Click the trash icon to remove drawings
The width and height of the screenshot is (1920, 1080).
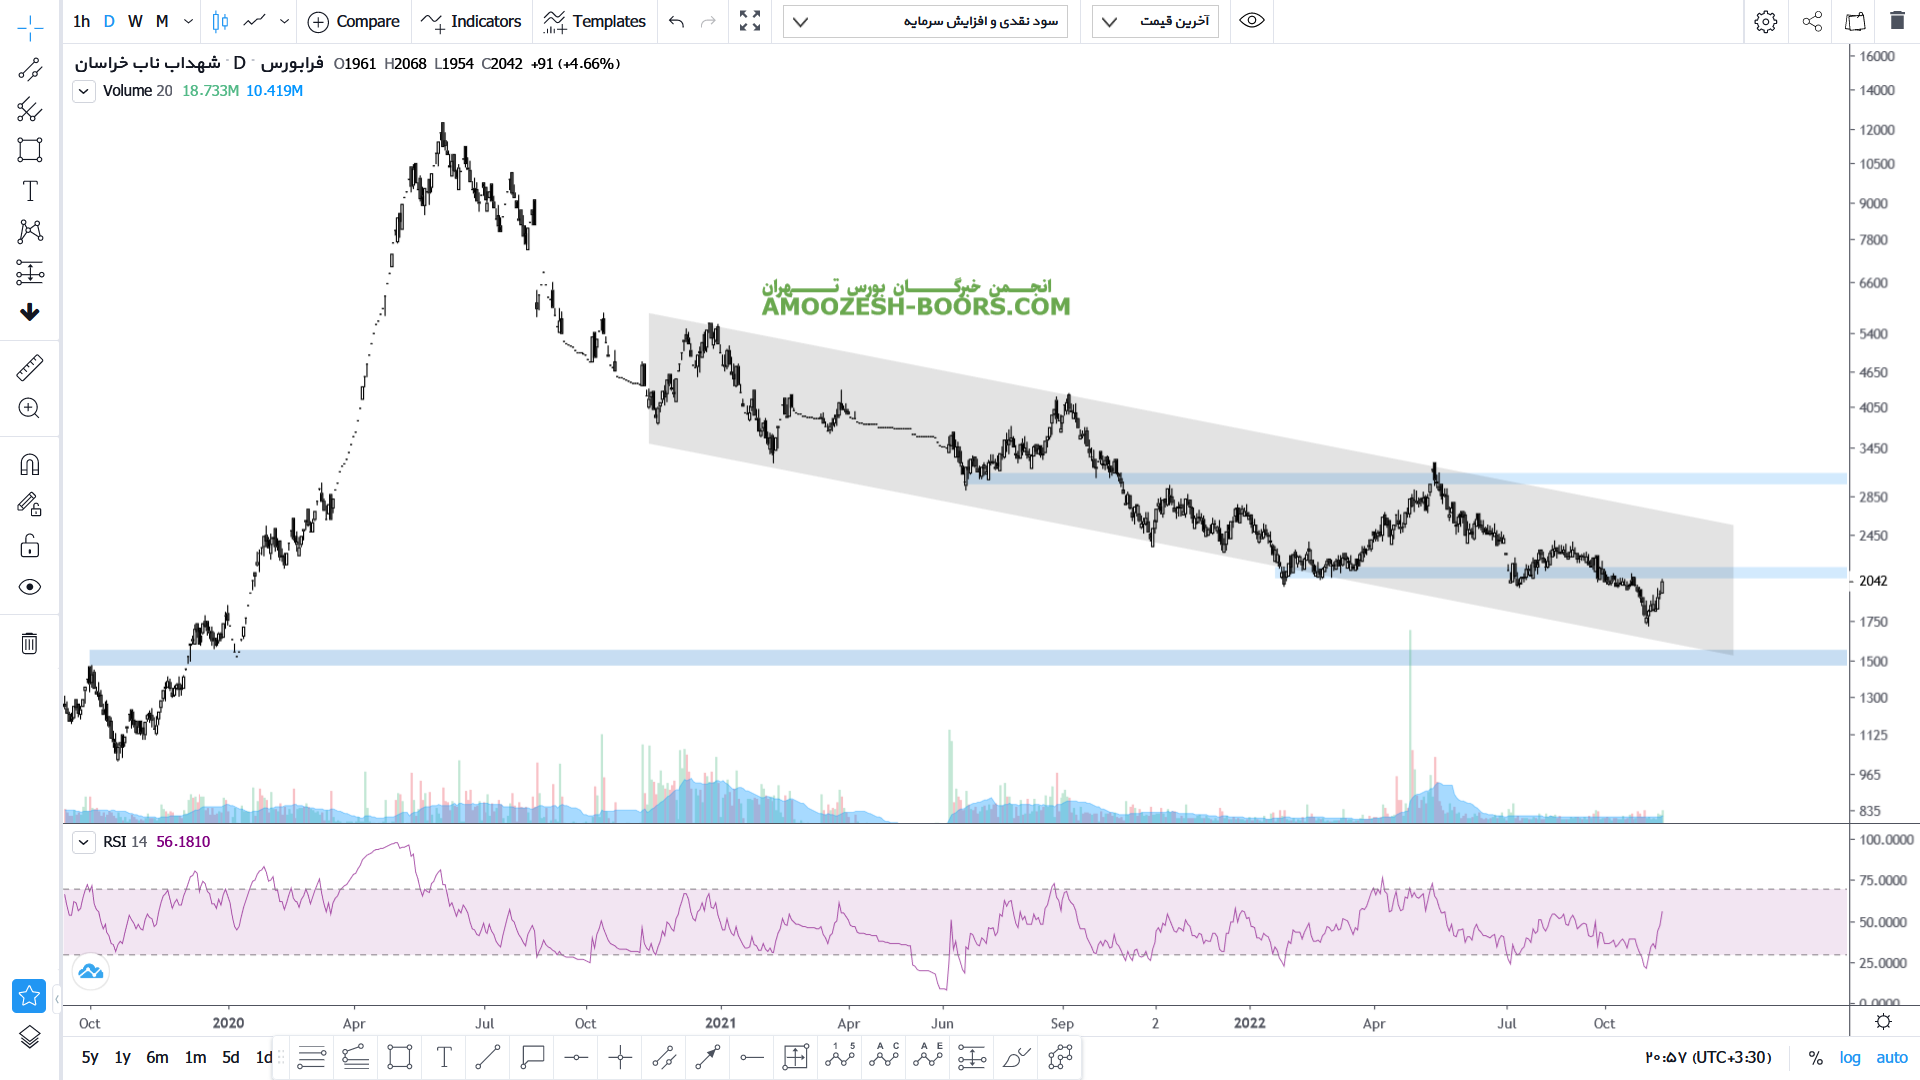(30, 643)
